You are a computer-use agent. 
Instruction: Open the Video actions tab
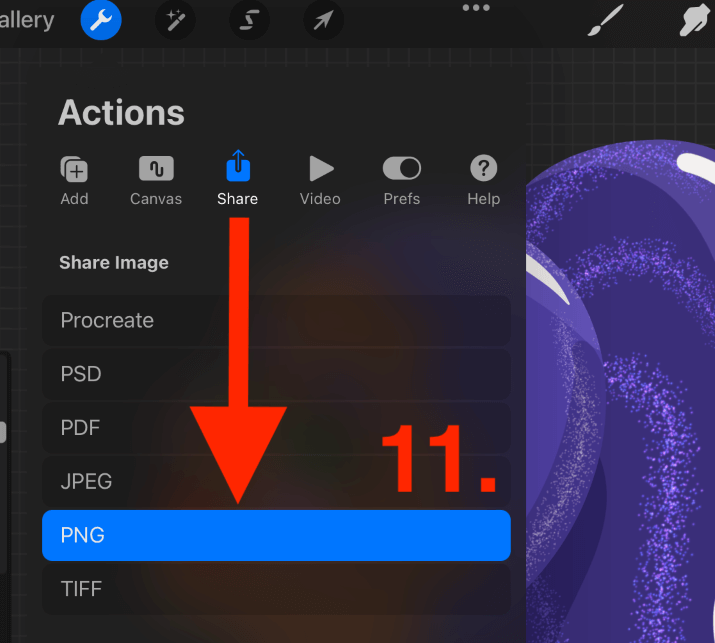320,181
